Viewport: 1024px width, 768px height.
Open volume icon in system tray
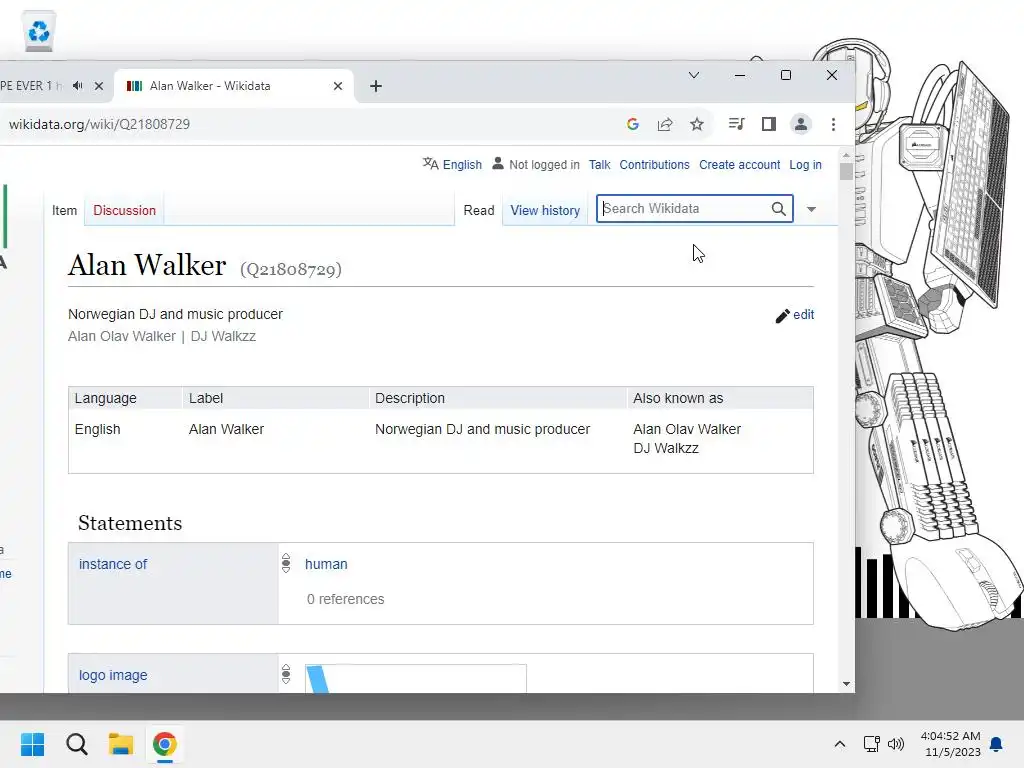click(896, 744)
